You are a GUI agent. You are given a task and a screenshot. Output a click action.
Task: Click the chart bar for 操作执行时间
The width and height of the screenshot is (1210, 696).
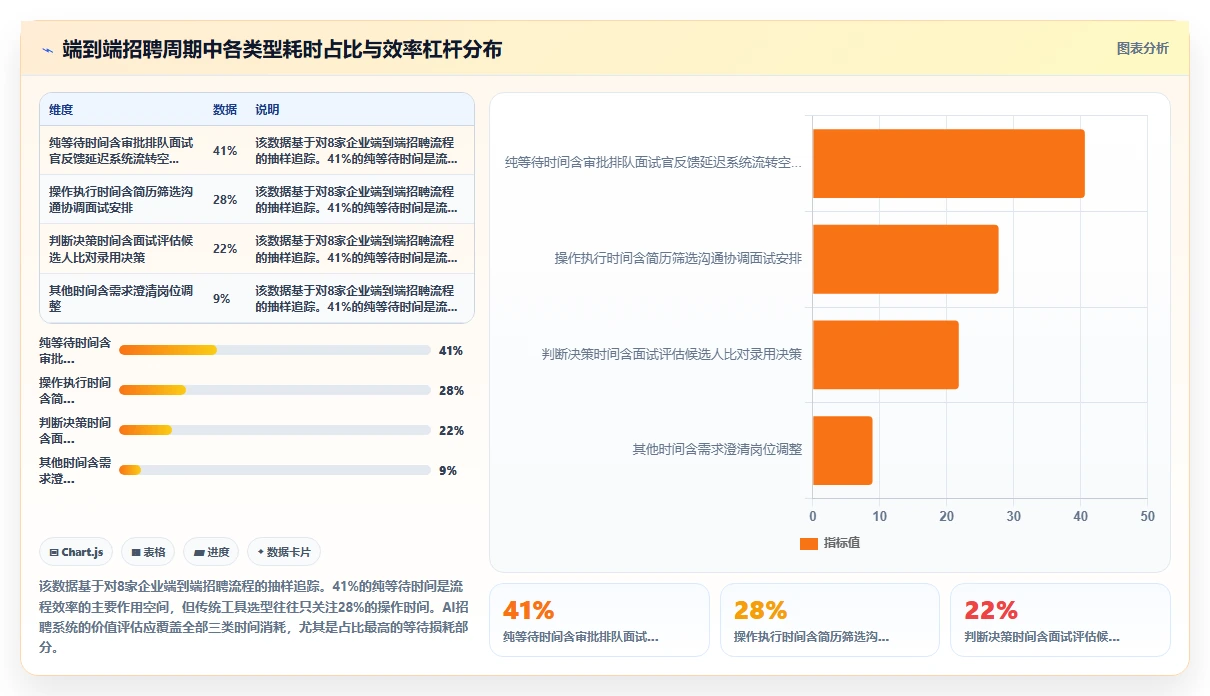(905, 259)
